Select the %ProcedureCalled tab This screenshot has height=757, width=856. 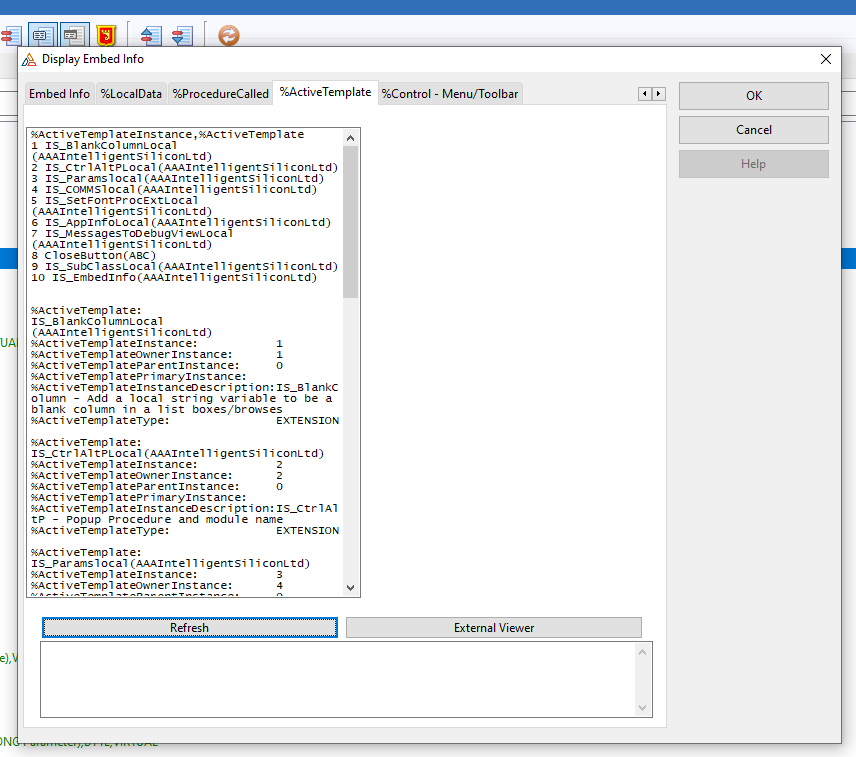coord(220,94)
